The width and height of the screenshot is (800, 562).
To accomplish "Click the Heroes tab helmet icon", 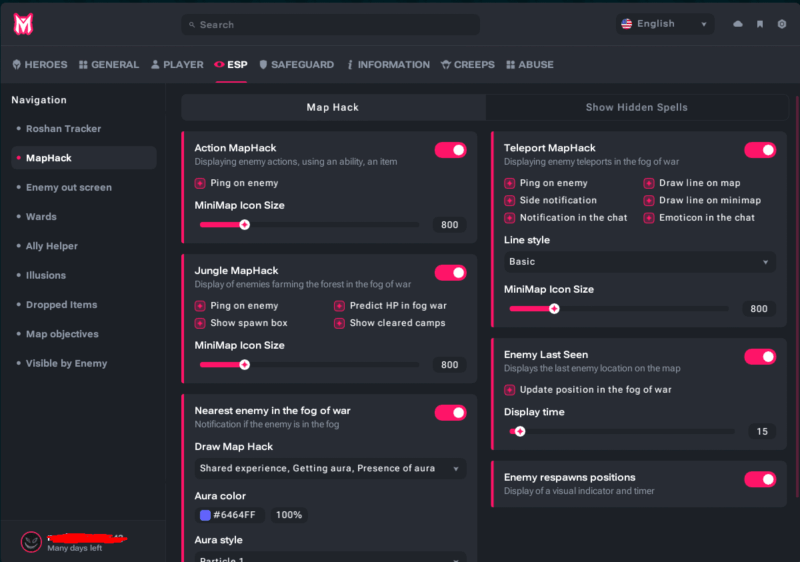I will click(17, 64).
